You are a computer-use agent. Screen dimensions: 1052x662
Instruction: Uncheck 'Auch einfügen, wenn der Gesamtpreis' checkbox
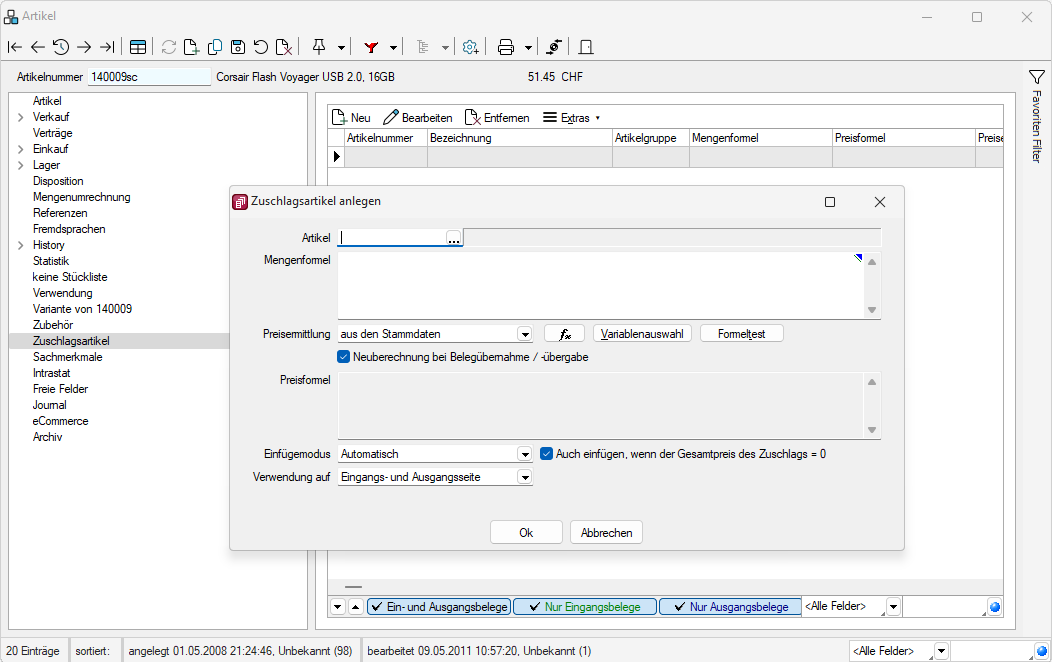coord(546,454)
